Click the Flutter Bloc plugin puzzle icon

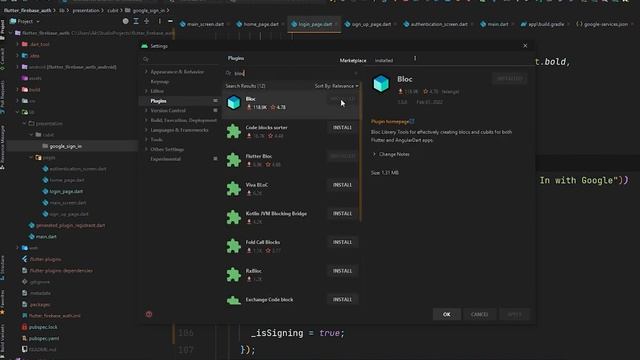(234, 160)
